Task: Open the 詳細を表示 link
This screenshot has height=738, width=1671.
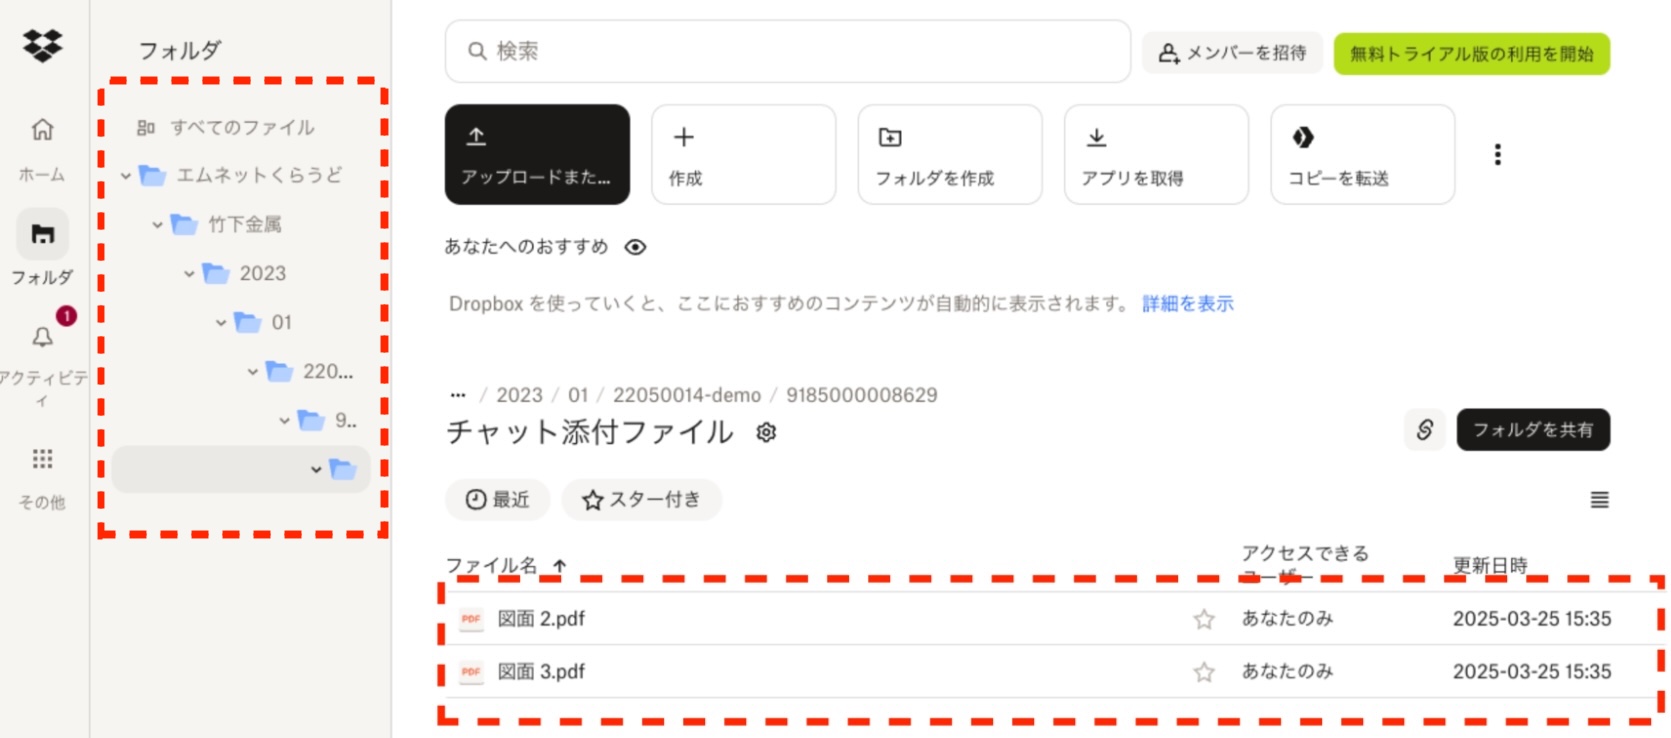Action: (x=1187, y=304)
